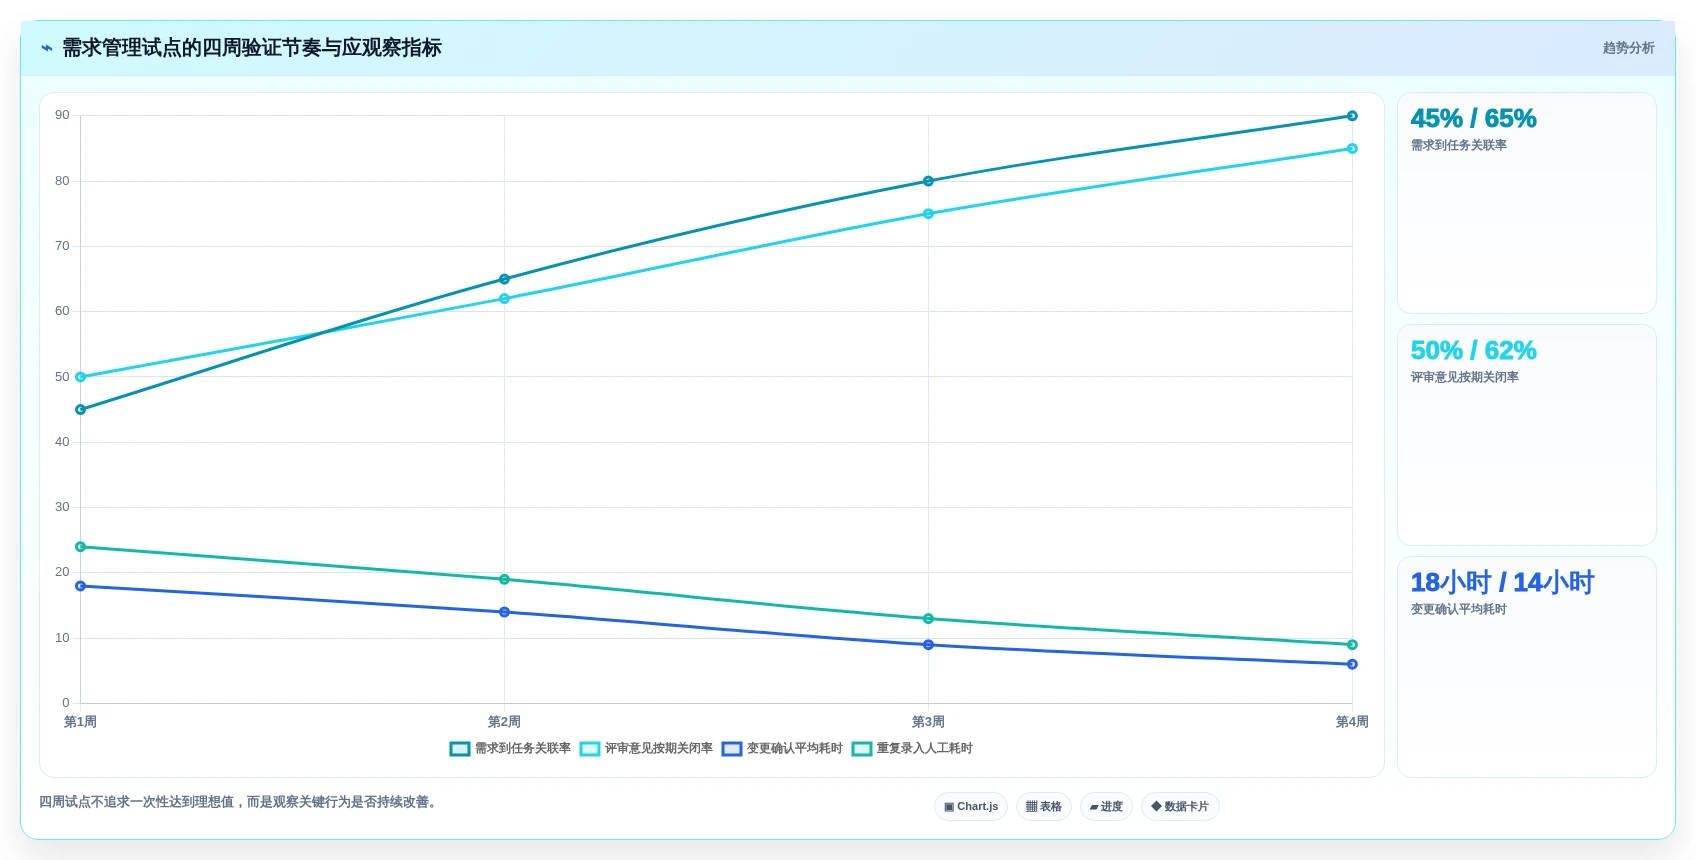Click the 需求到任务关联率 point at 第1周 (45)
This screenshot has height=860, width=1696.
pyautogui.click(x=81, y=410)
